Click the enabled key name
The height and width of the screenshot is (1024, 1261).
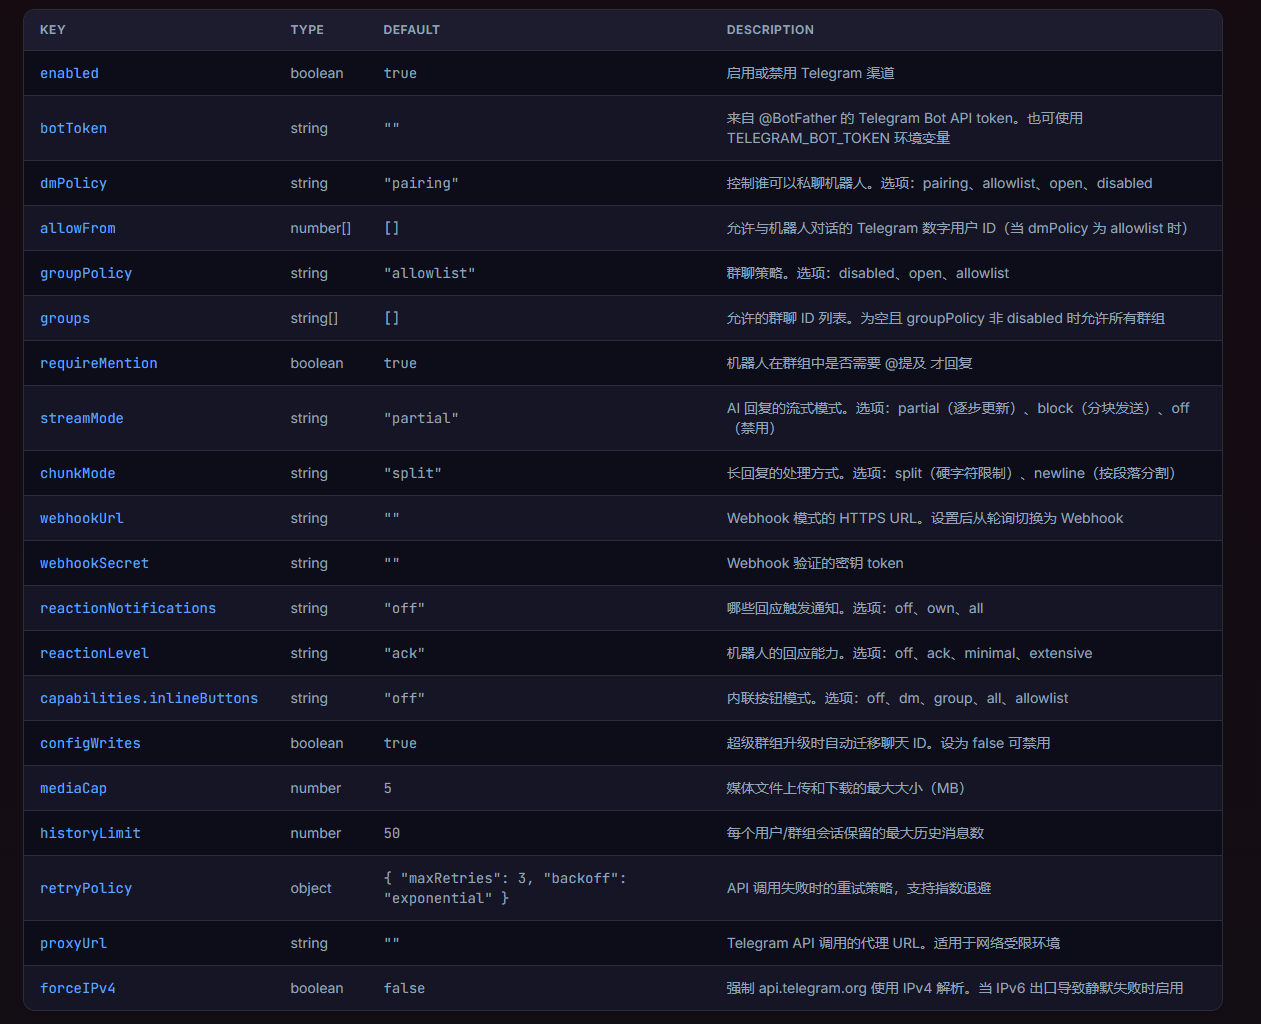coord(69,73)
